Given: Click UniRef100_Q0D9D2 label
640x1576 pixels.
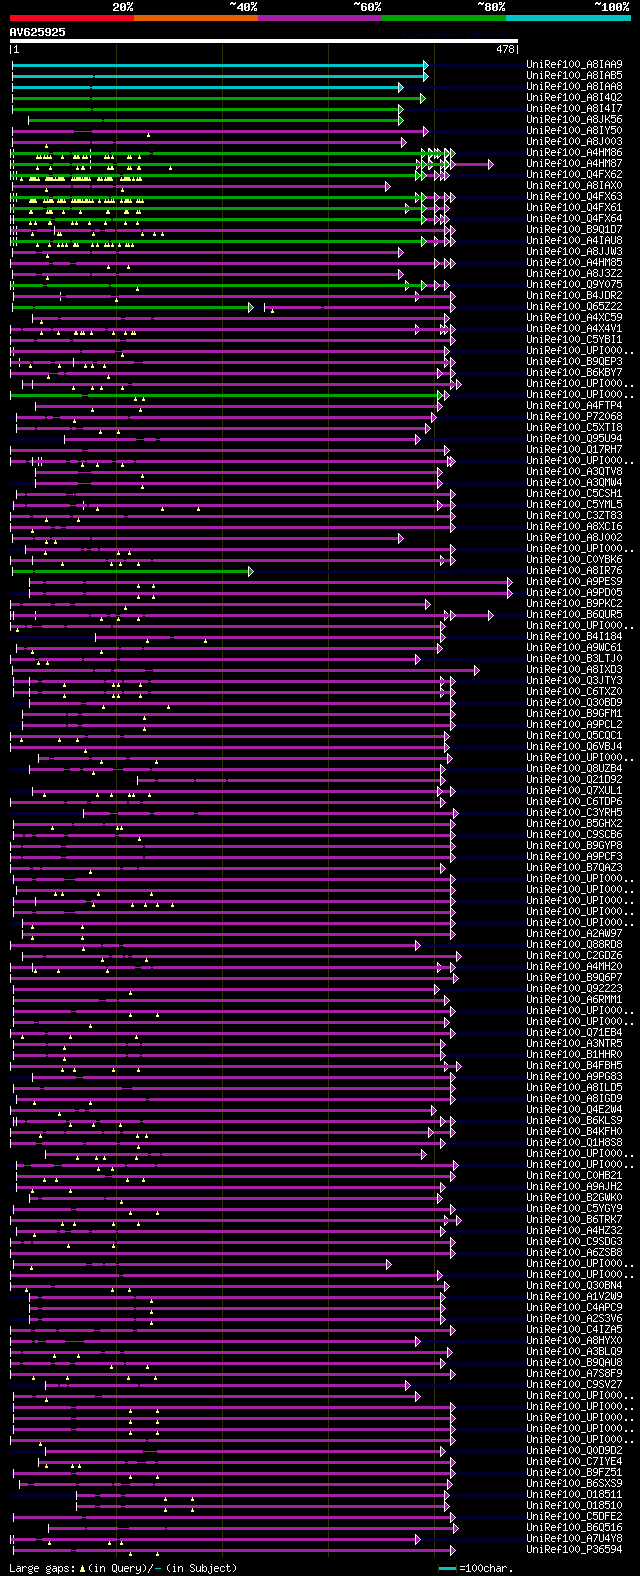Looking at the screenshot, I should (574, 1450).
